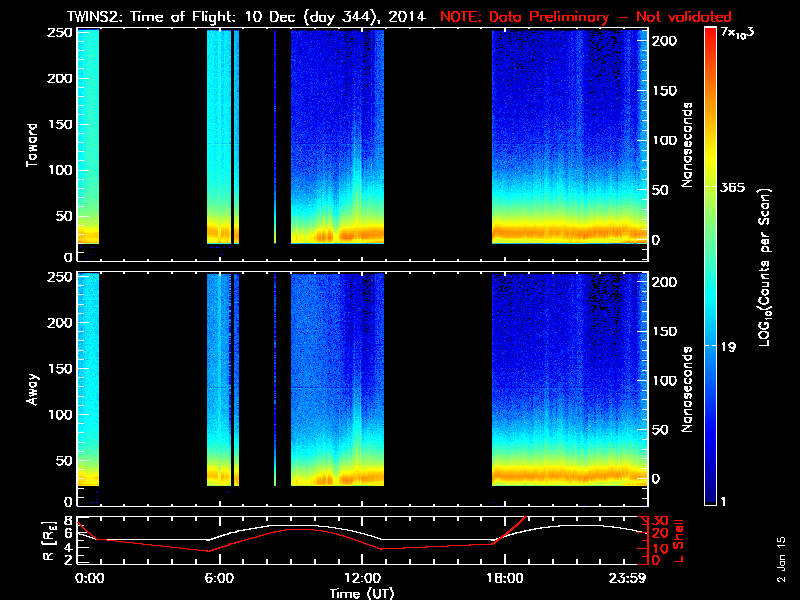Viewport: 800px width, 600px height.
Task: Click the Nanoseconds label beside the Away panel
Action: click(688, 389)
